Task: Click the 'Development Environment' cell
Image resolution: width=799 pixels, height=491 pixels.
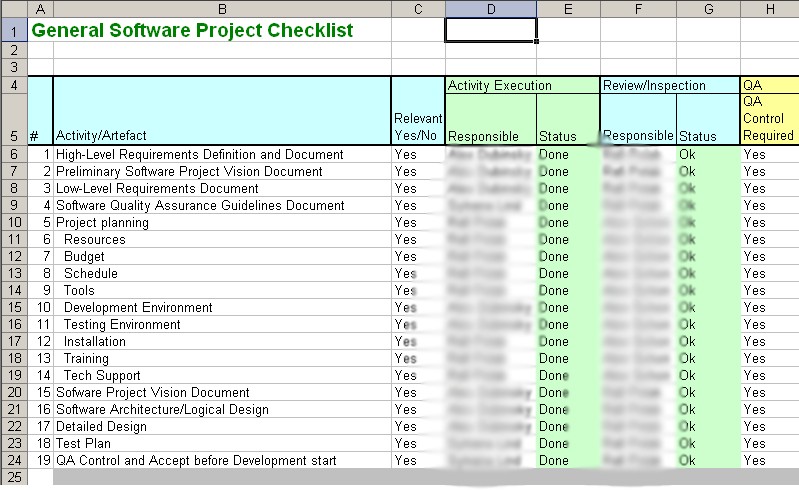Action: 222,308
